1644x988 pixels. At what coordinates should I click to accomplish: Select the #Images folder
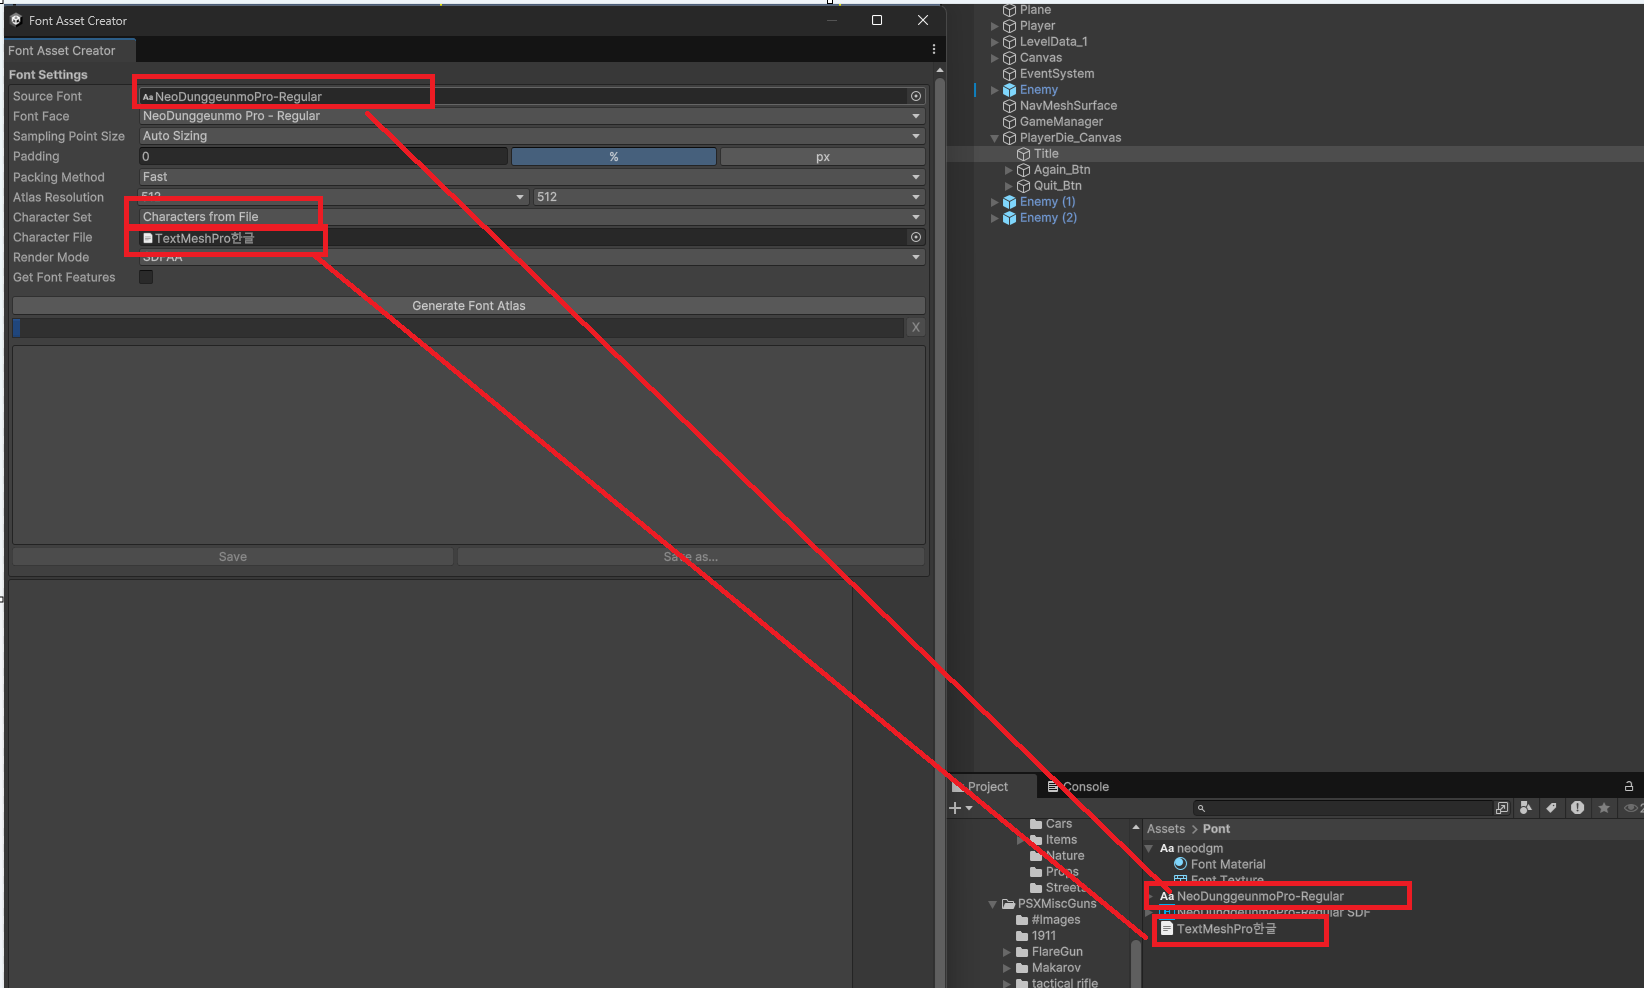tap(1055, 920)
